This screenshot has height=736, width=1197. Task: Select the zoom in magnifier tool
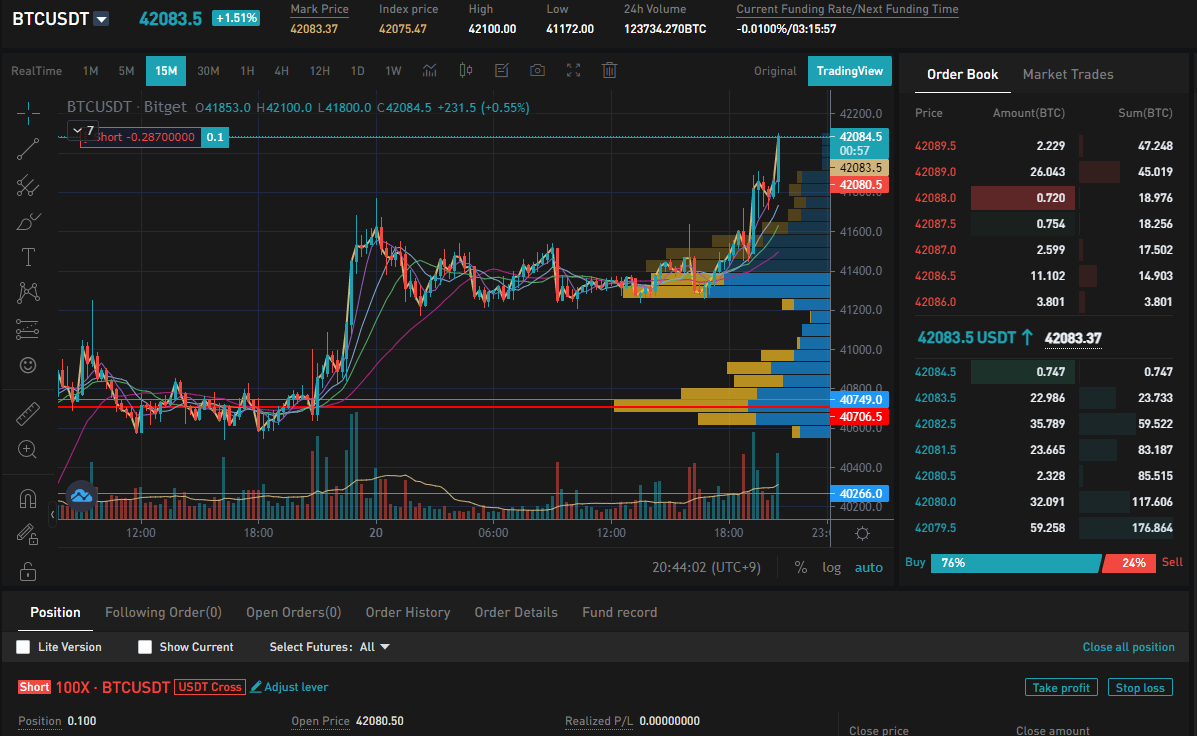[x=28, y=450]
